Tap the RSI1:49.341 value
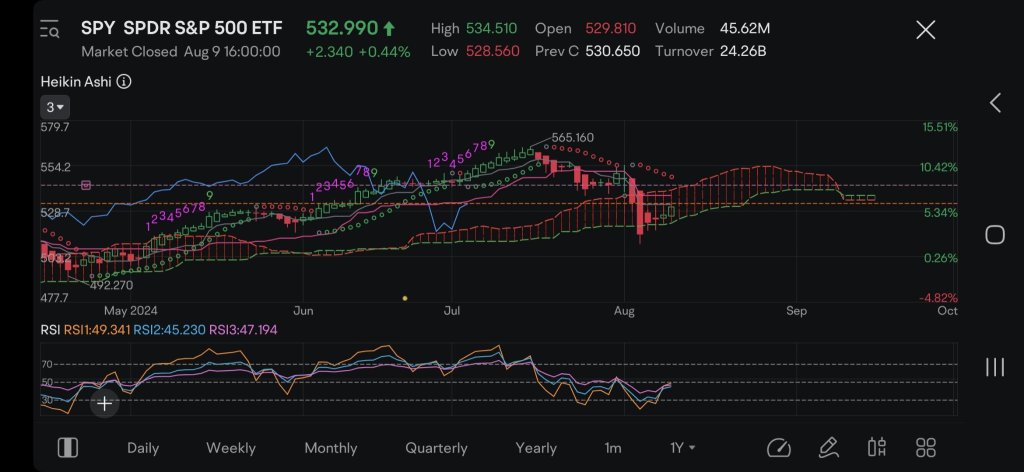The image size is (1024, 472). (97, 330)
